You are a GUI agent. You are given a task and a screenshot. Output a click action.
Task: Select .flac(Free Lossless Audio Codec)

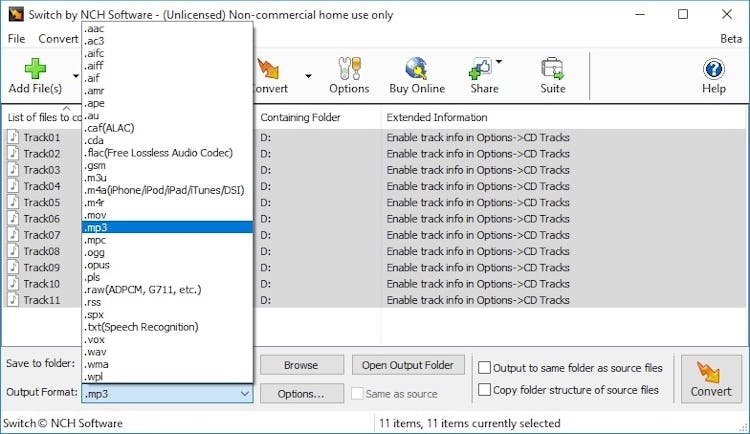pos(167,153)
